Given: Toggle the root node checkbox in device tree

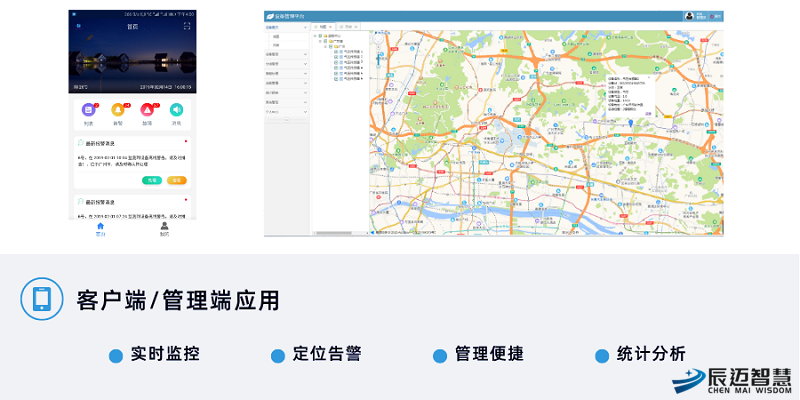Looking at the screenshot, I should [x=321, y=36].
